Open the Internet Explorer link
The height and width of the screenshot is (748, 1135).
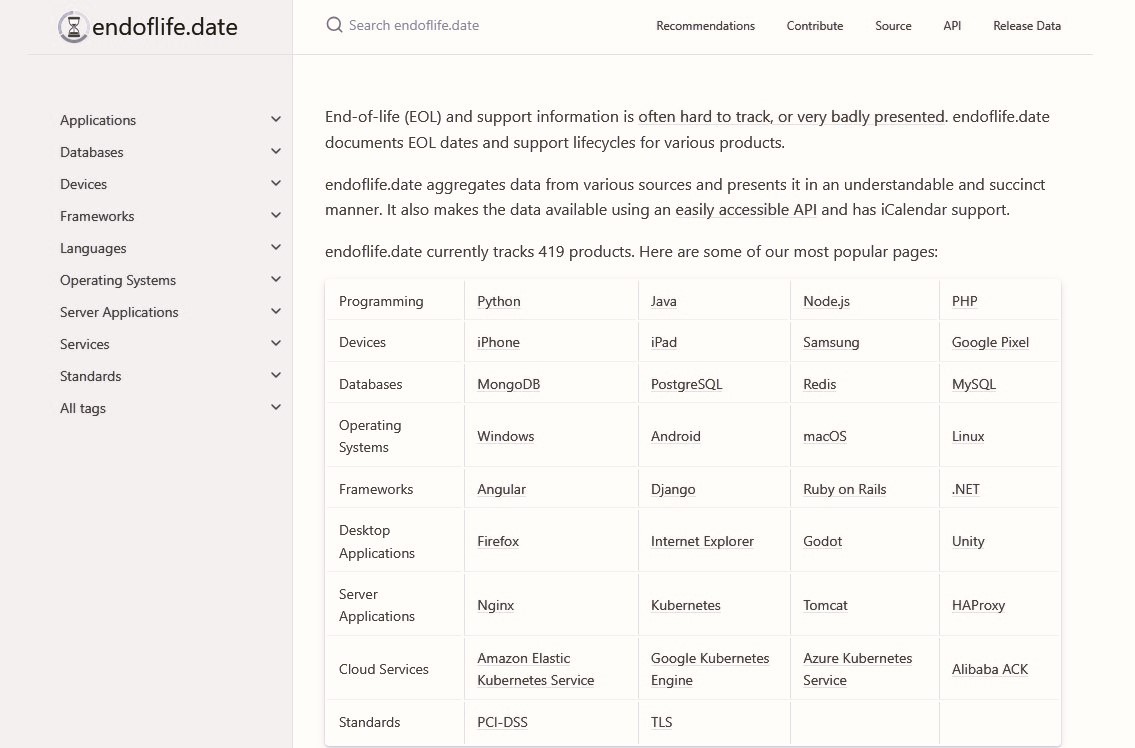pos(702,541)
